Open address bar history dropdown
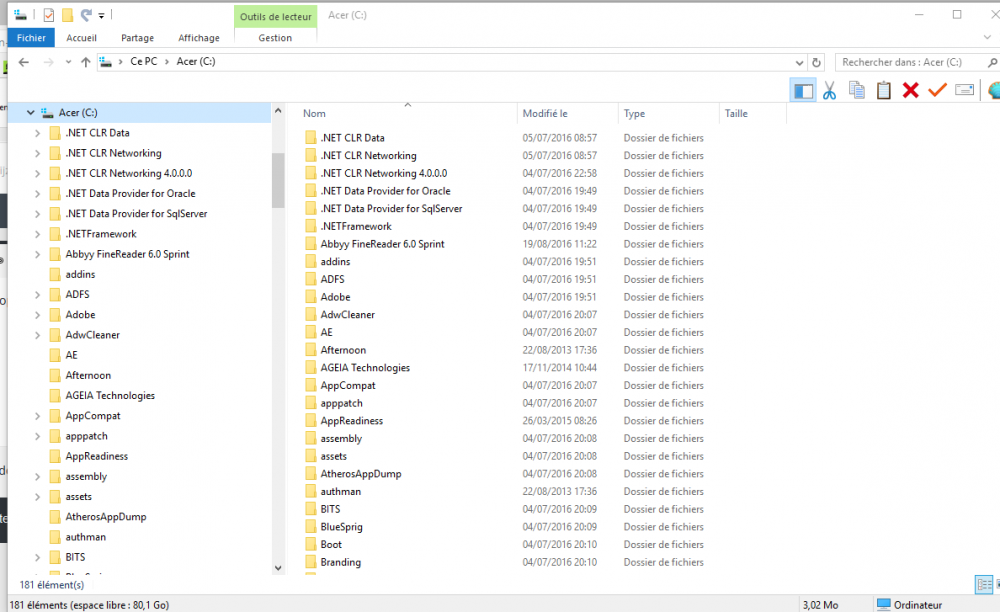 click(799, 62)
